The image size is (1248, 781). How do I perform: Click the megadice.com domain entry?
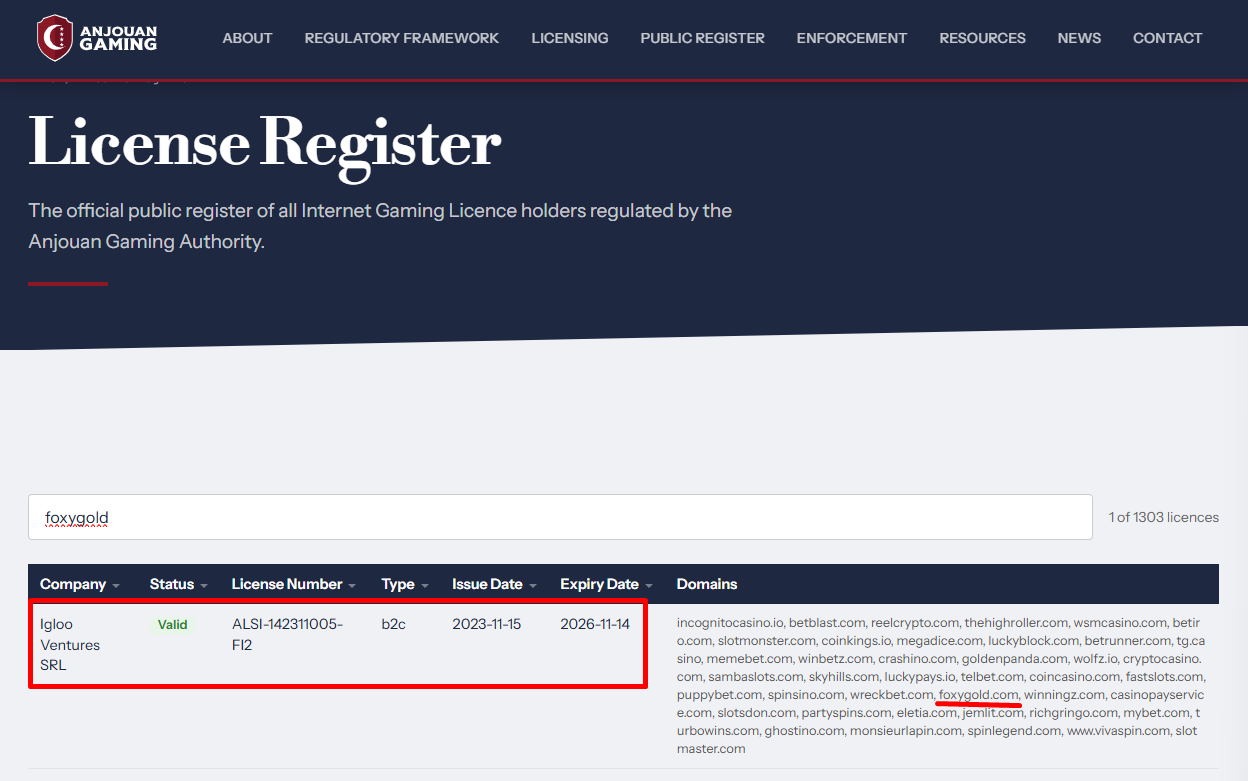pyautogui.click(x=940, y=640)
